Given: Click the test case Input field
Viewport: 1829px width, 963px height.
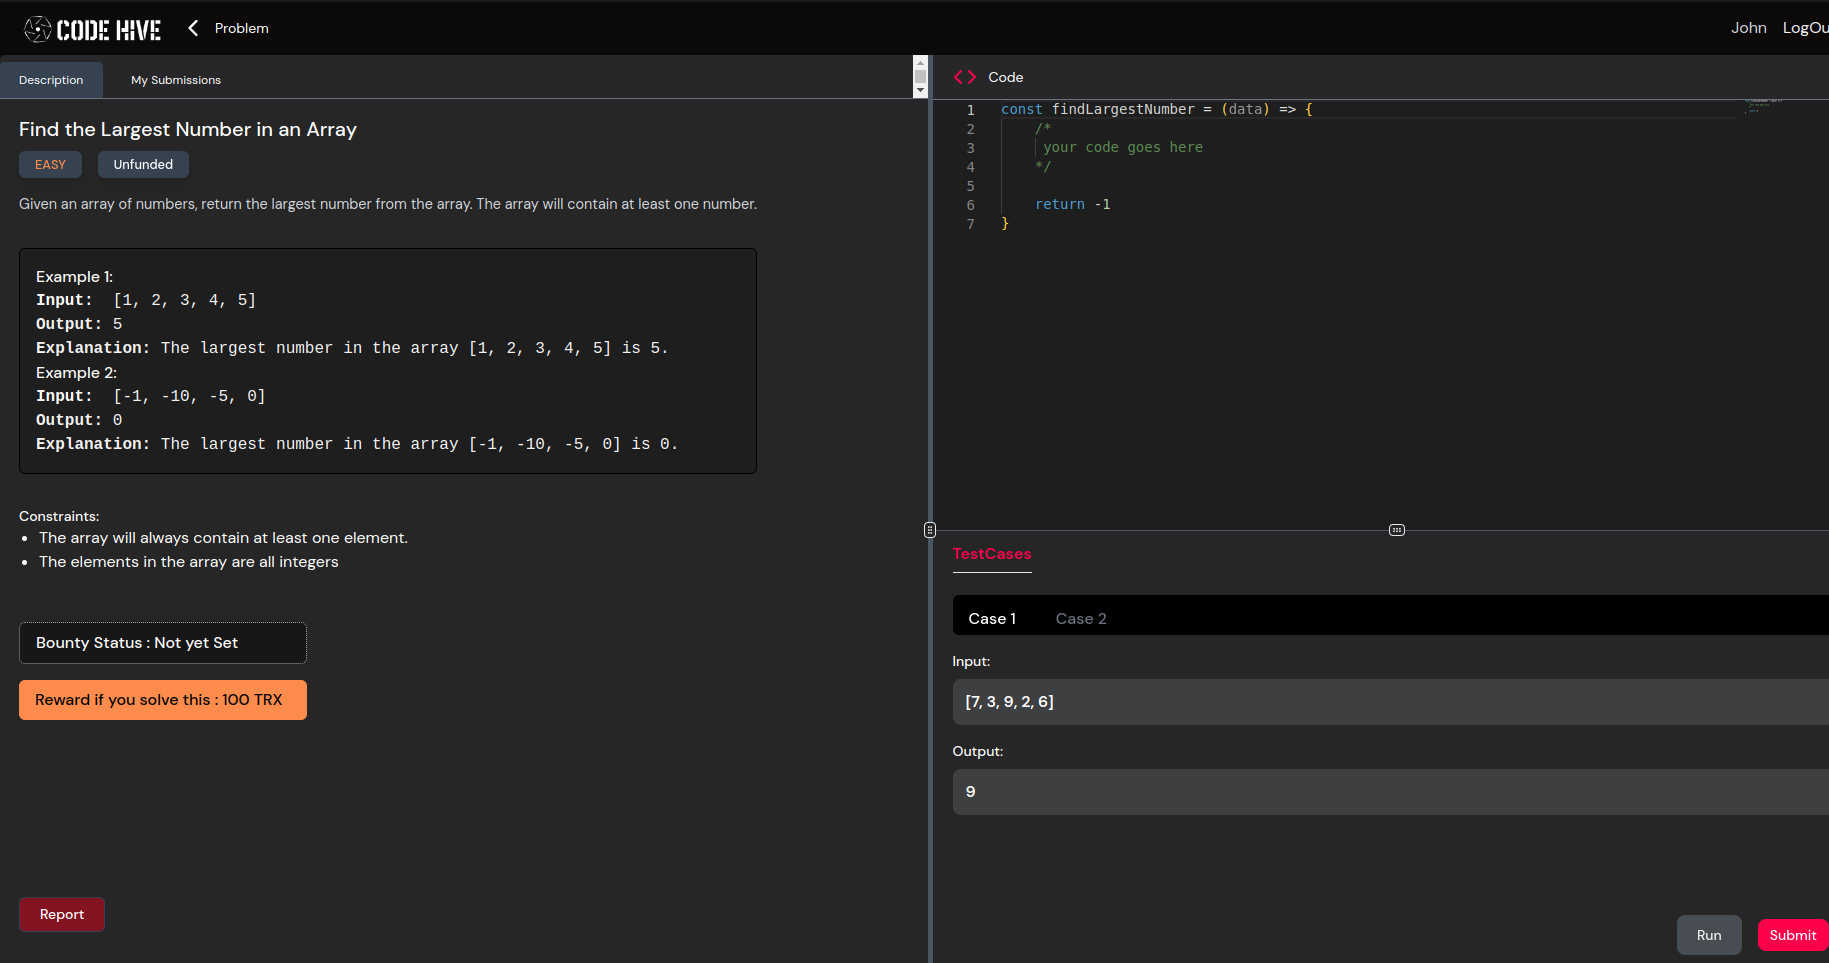Looking at the screenshot, I should point(1391,702).
